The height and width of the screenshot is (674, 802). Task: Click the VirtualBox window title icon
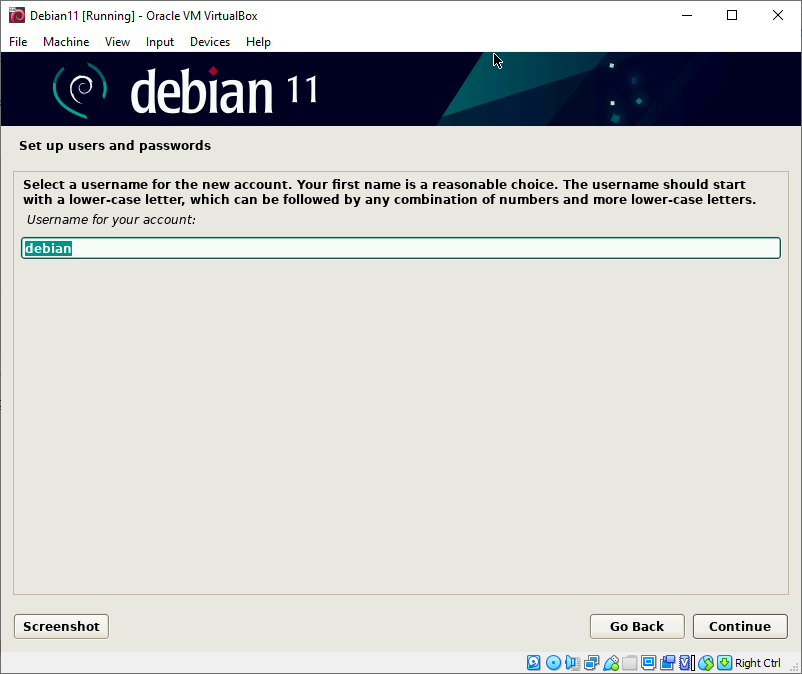point(16,15)
